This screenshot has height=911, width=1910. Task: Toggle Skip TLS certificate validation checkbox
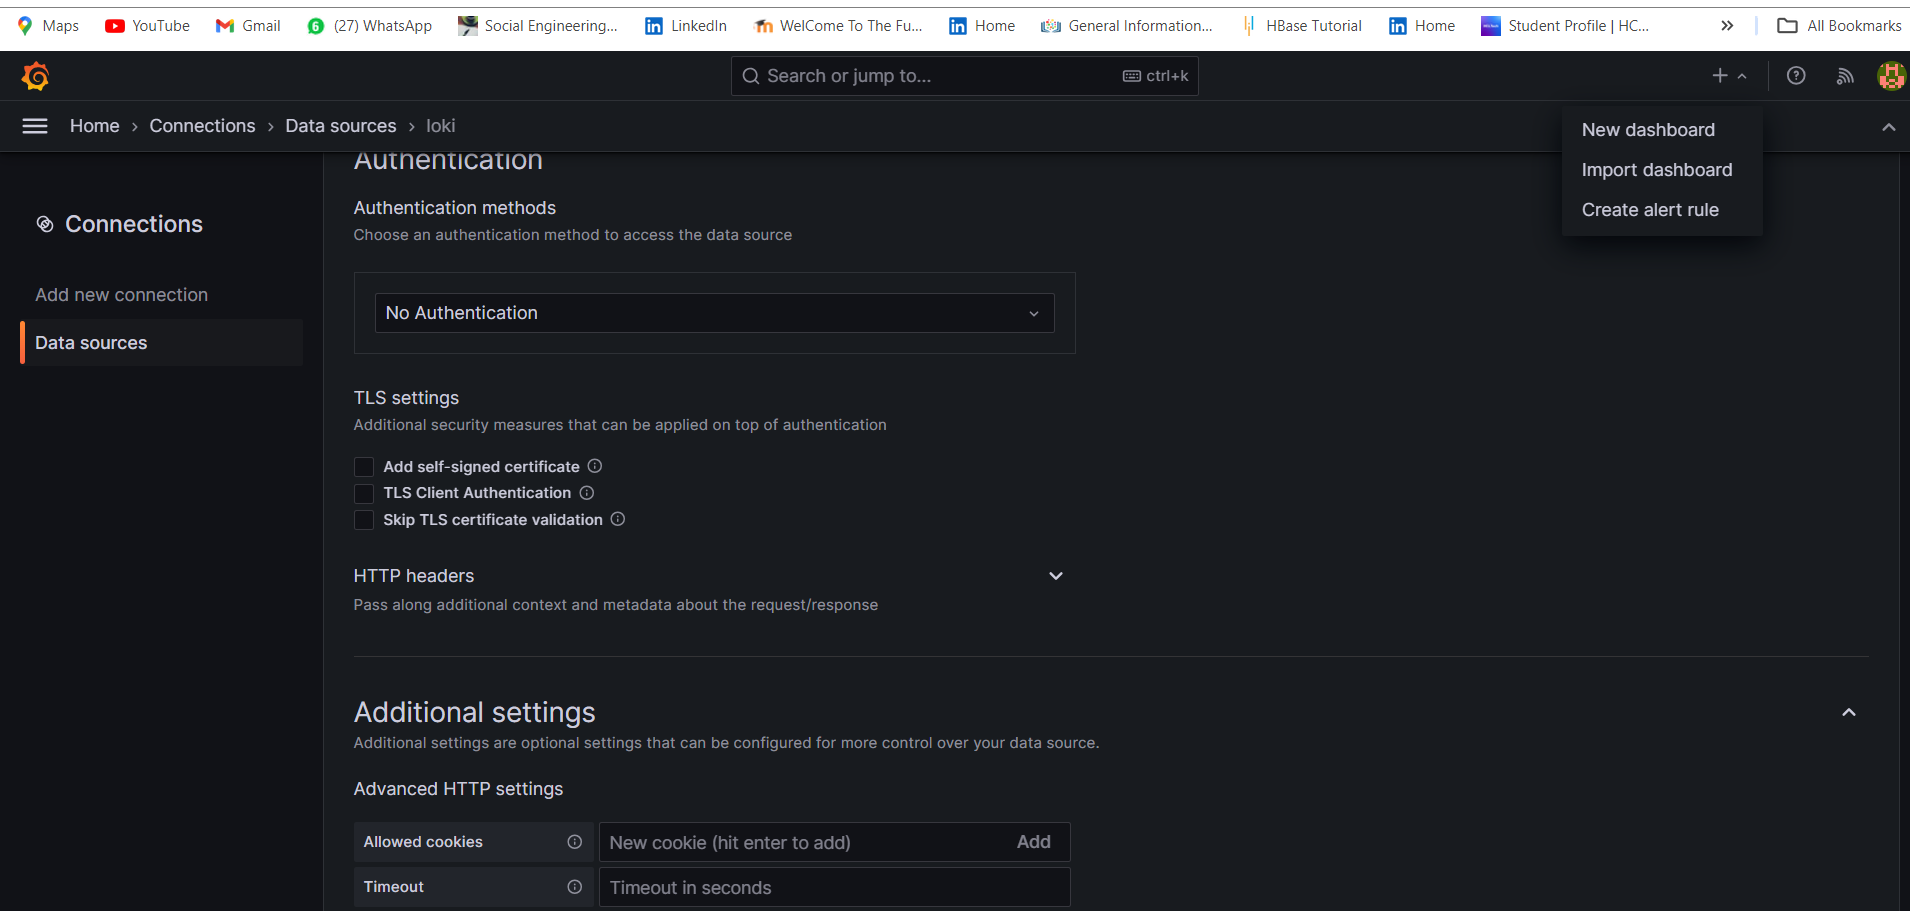point(364,520)
